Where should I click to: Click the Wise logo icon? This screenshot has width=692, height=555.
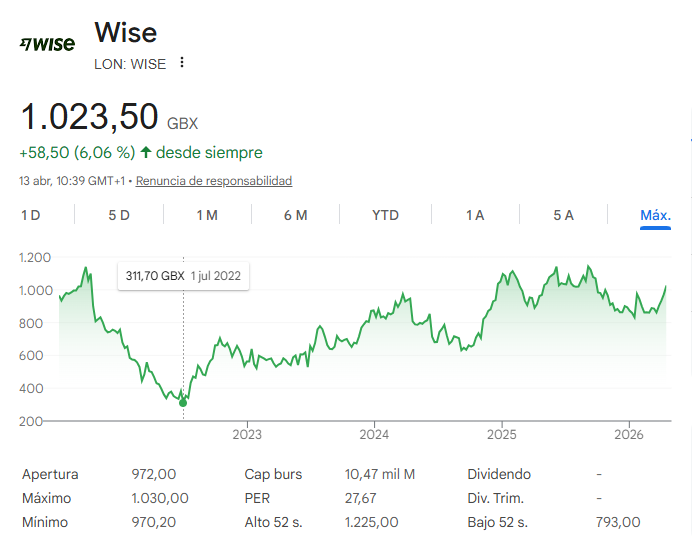pos(47,44)
